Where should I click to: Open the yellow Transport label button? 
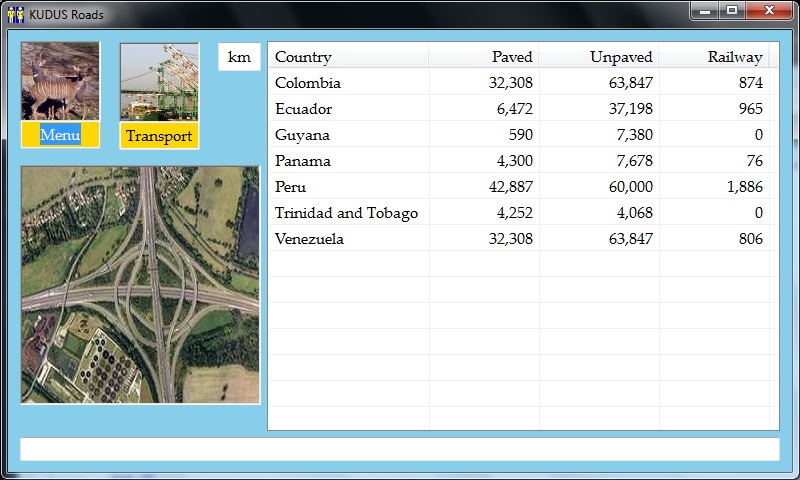[159, 136]
